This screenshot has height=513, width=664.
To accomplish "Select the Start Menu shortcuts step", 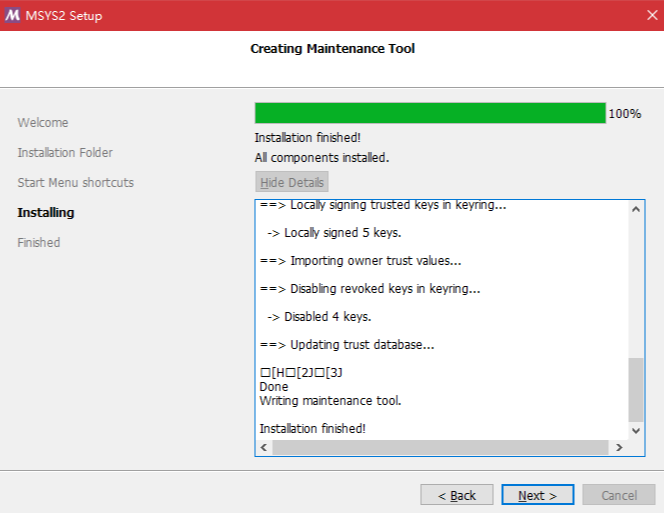I will click(x=75, y=183).
